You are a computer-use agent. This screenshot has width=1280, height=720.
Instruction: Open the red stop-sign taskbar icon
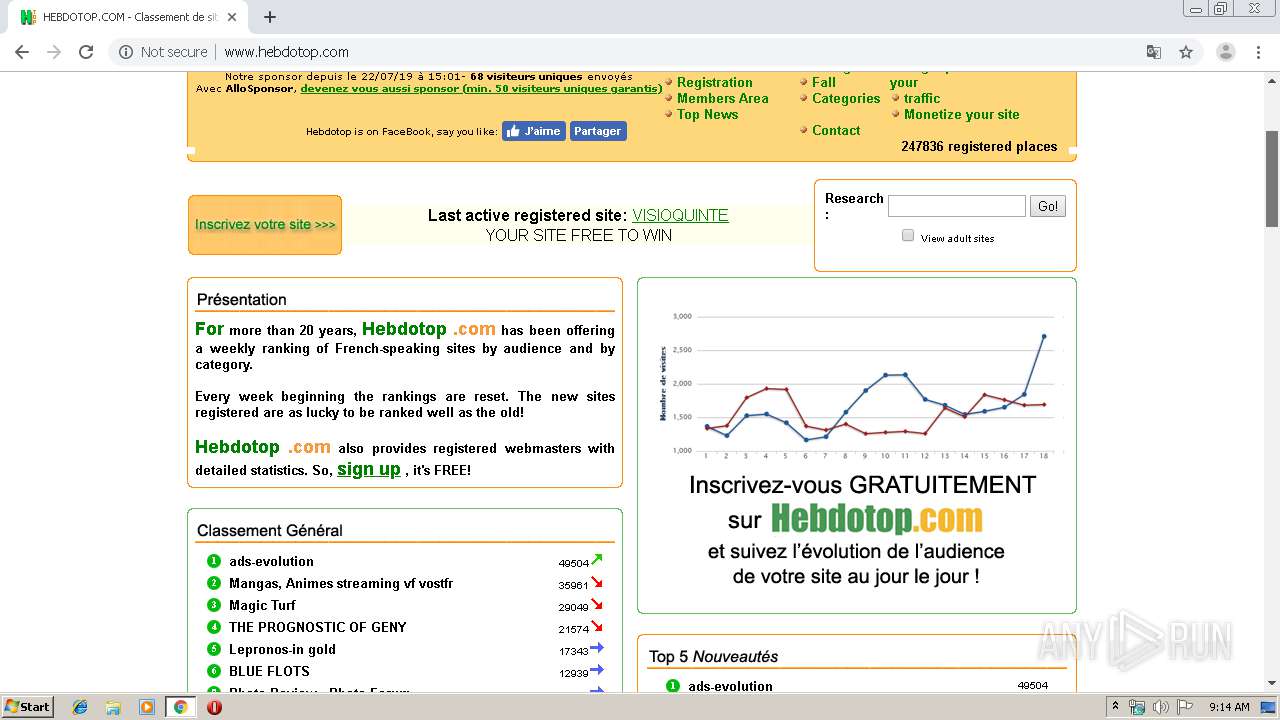point(214,707)
